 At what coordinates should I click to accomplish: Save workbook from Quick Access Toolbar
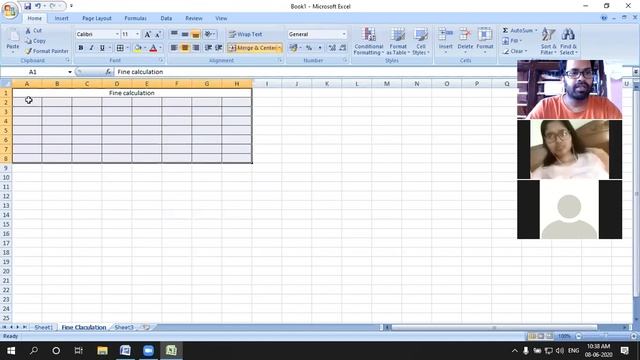(x=27, y=6)
